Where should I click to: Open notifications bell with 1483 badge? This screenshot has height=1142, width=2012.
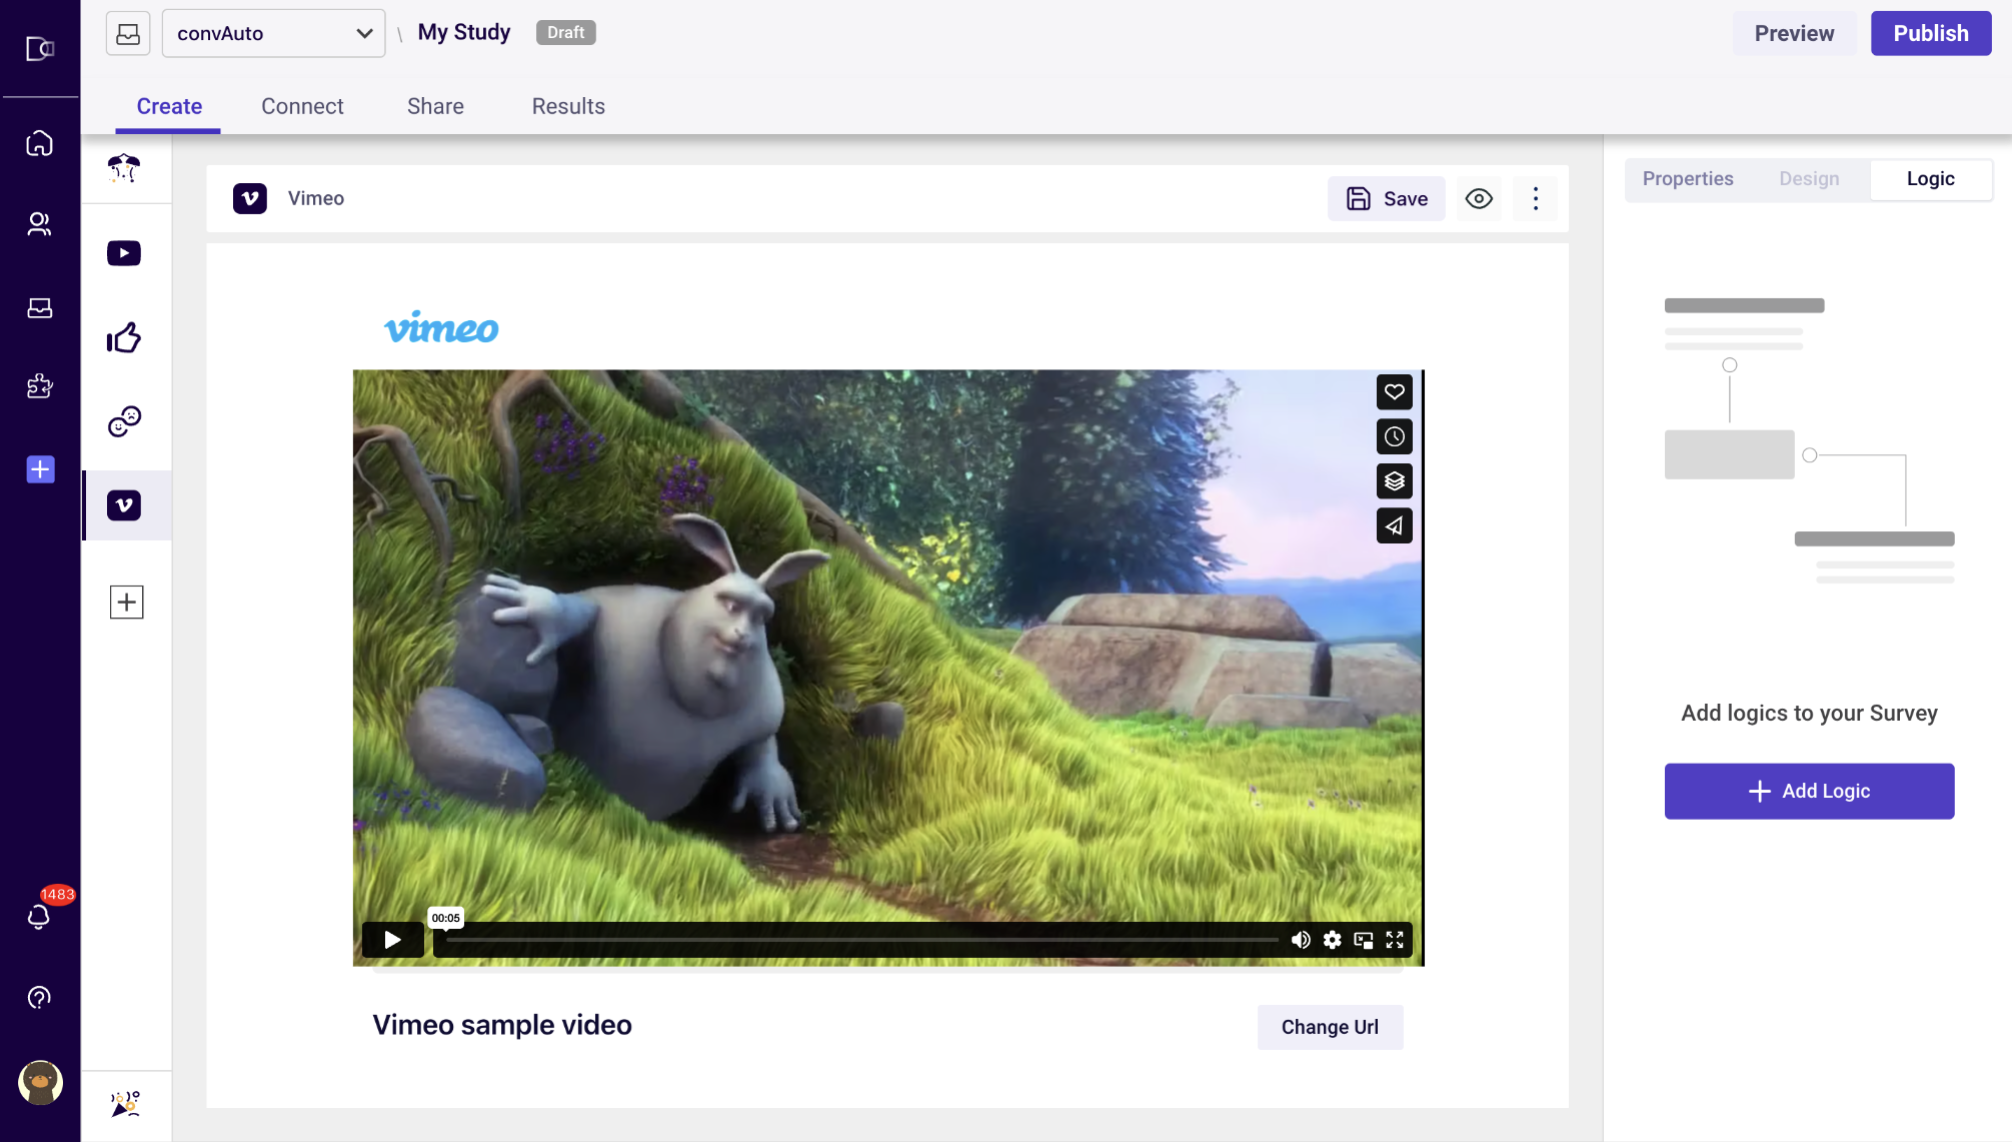40,915
